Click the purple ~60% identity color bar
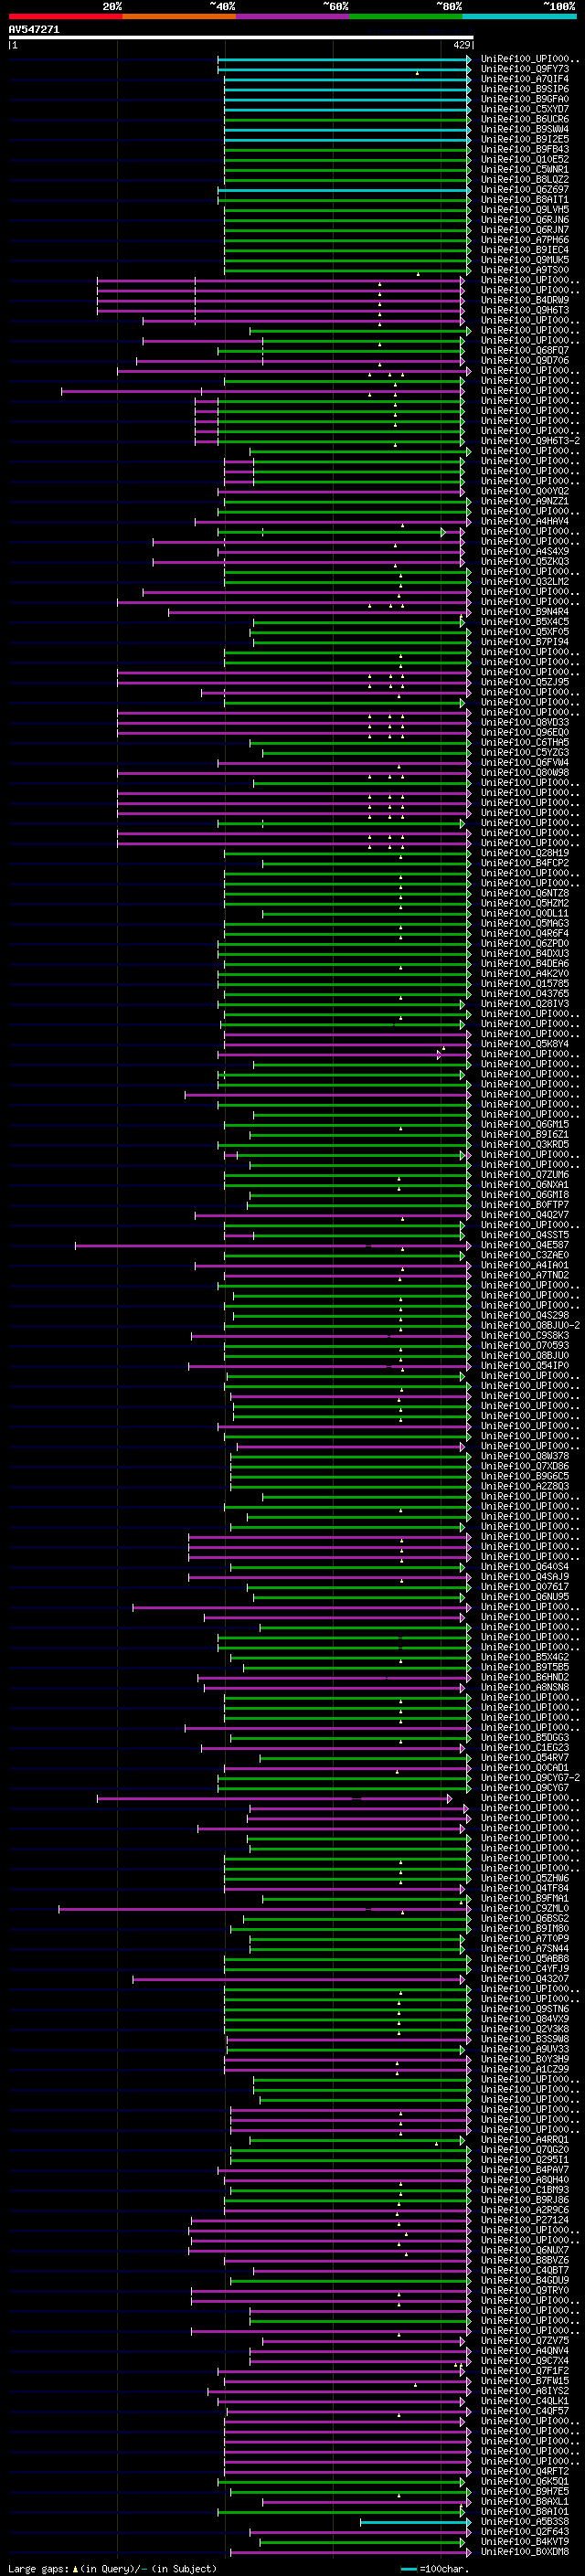The width and height of the screenshot is (585, 2576). click(x=292, y=16)
